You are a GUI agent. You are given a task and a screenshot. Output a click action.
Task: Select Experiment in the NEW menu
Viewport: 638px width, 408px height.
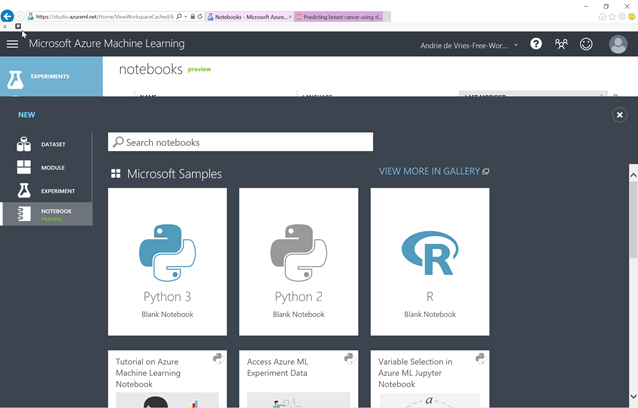point(46,191)
